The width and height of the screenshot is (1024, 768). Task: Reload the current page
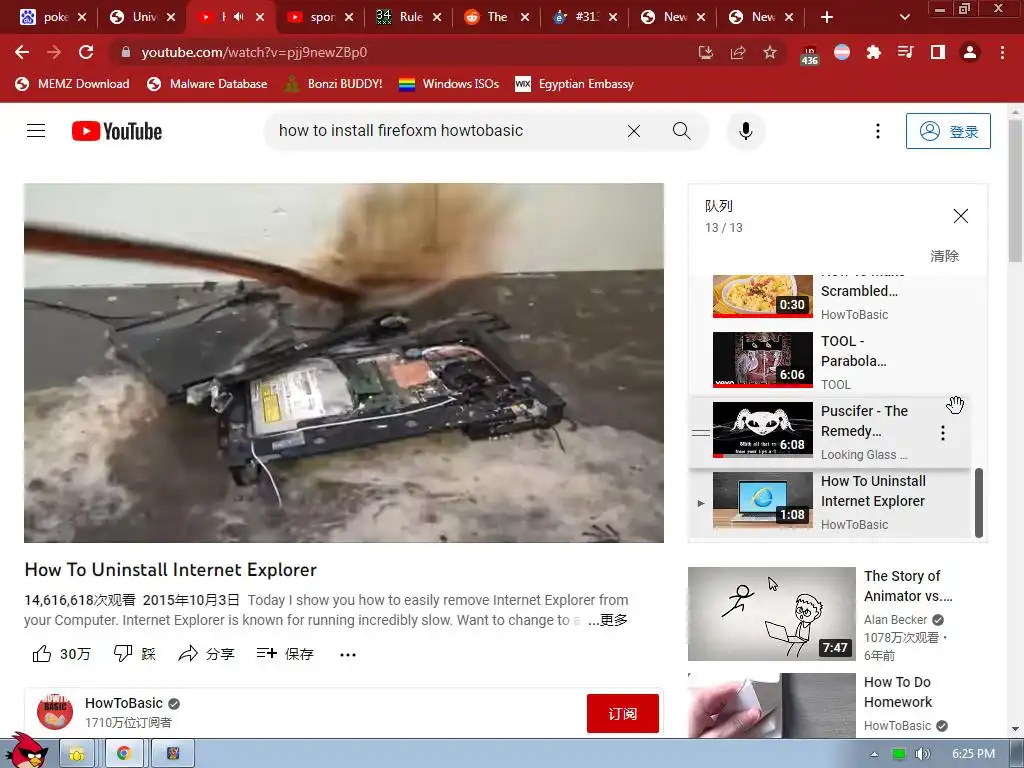[x=86, y=52]
